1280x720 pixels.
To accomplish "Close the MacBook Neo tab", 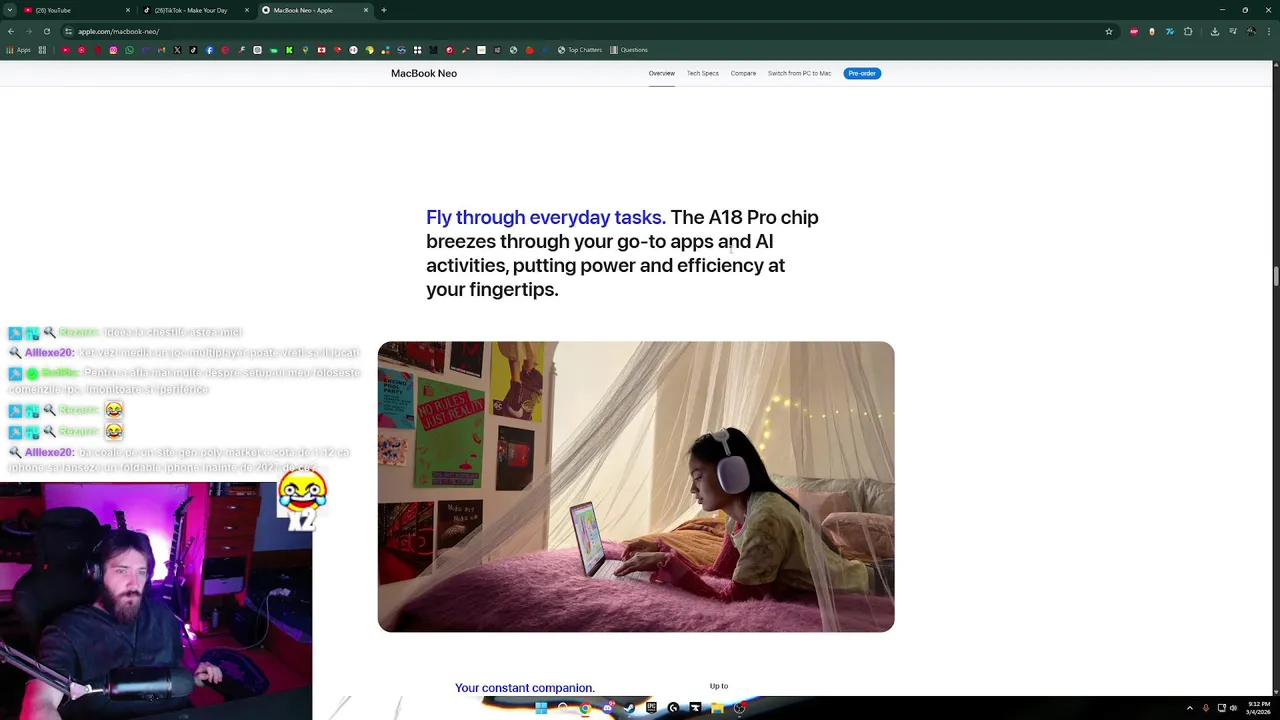I will [x=366, y=10].
